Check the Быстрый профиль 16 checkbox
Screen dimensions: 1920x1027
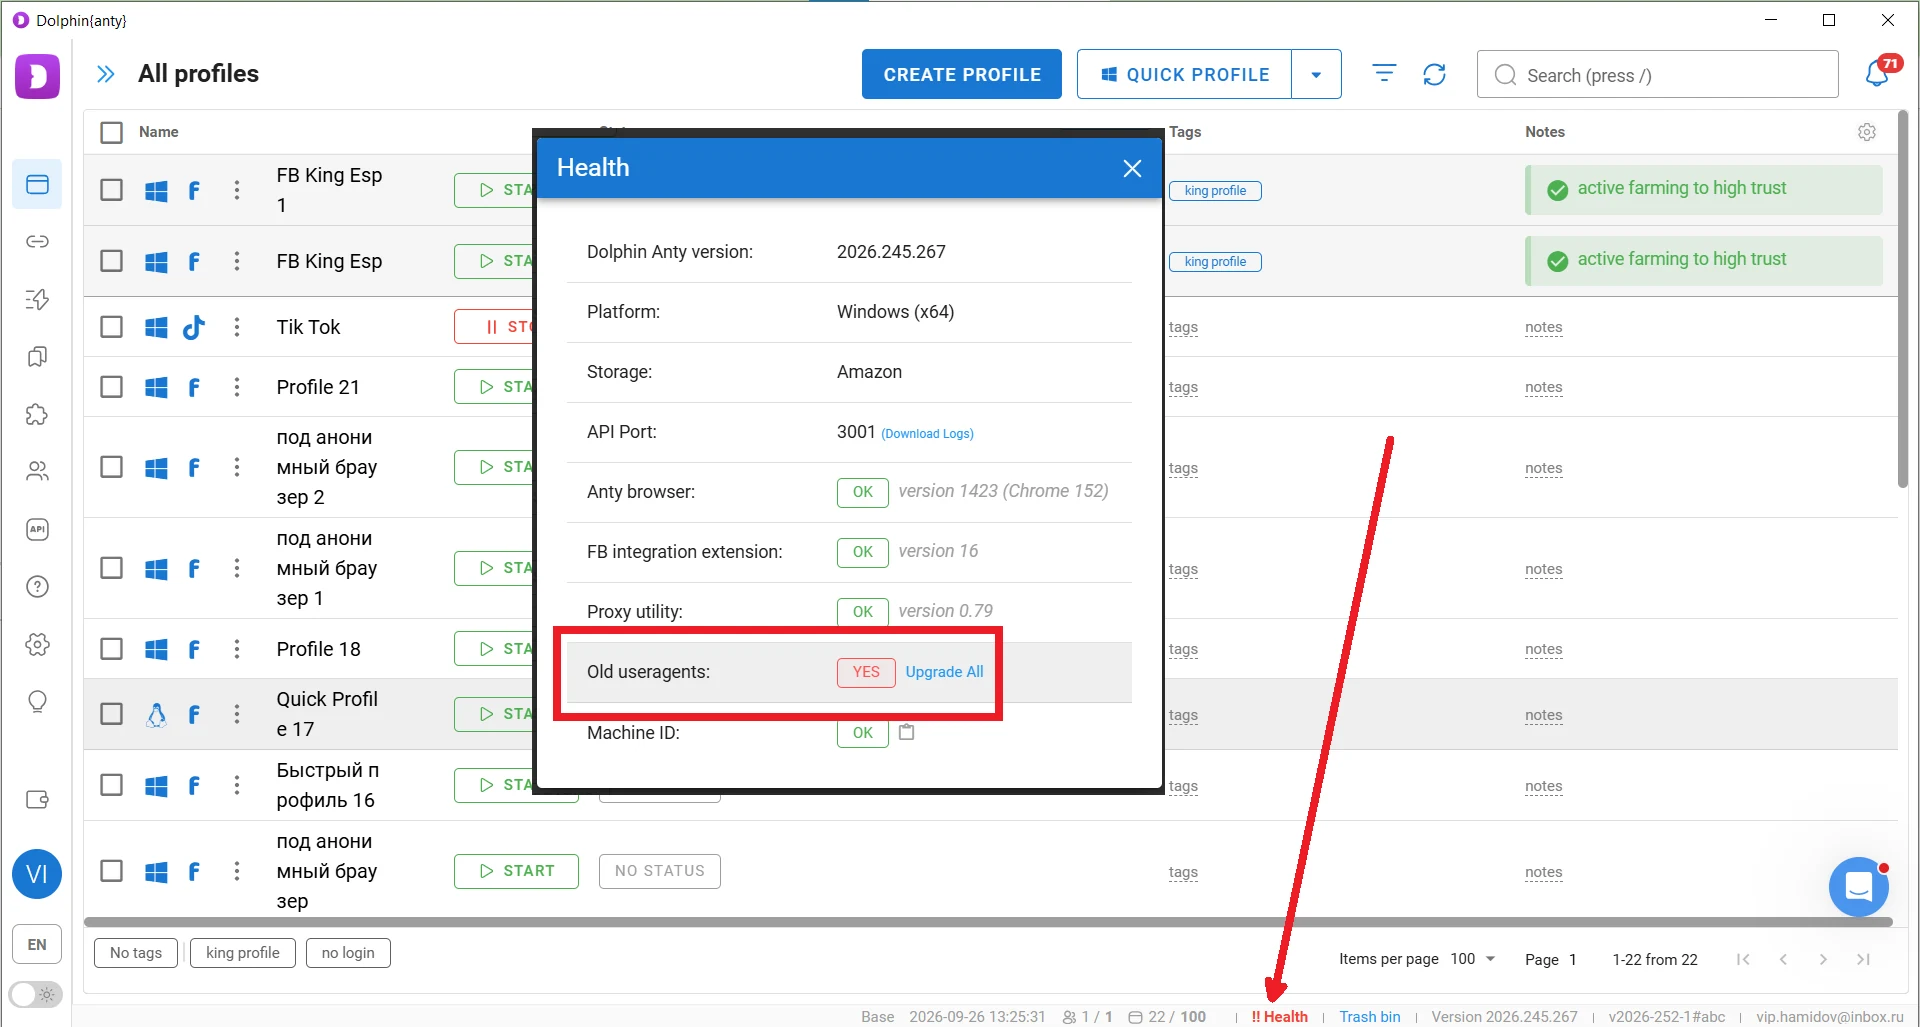point(112,785)
